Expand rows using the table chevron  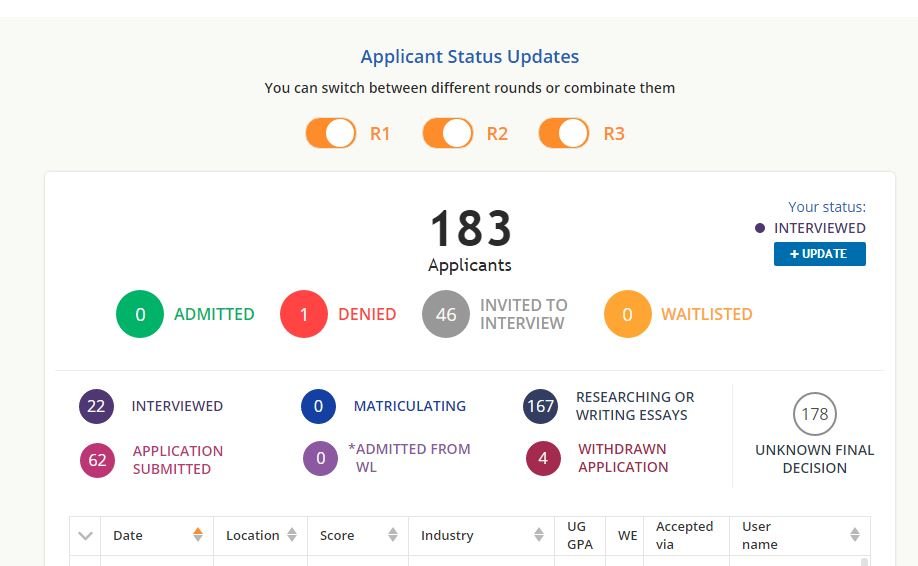pyautogui.click(x=85, y=536)
